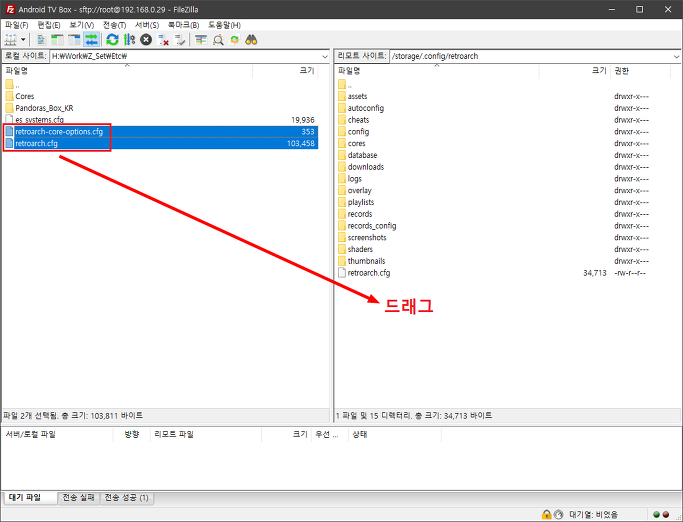Expand the Site Manager dropdown arrow

[x=23, y=40]
